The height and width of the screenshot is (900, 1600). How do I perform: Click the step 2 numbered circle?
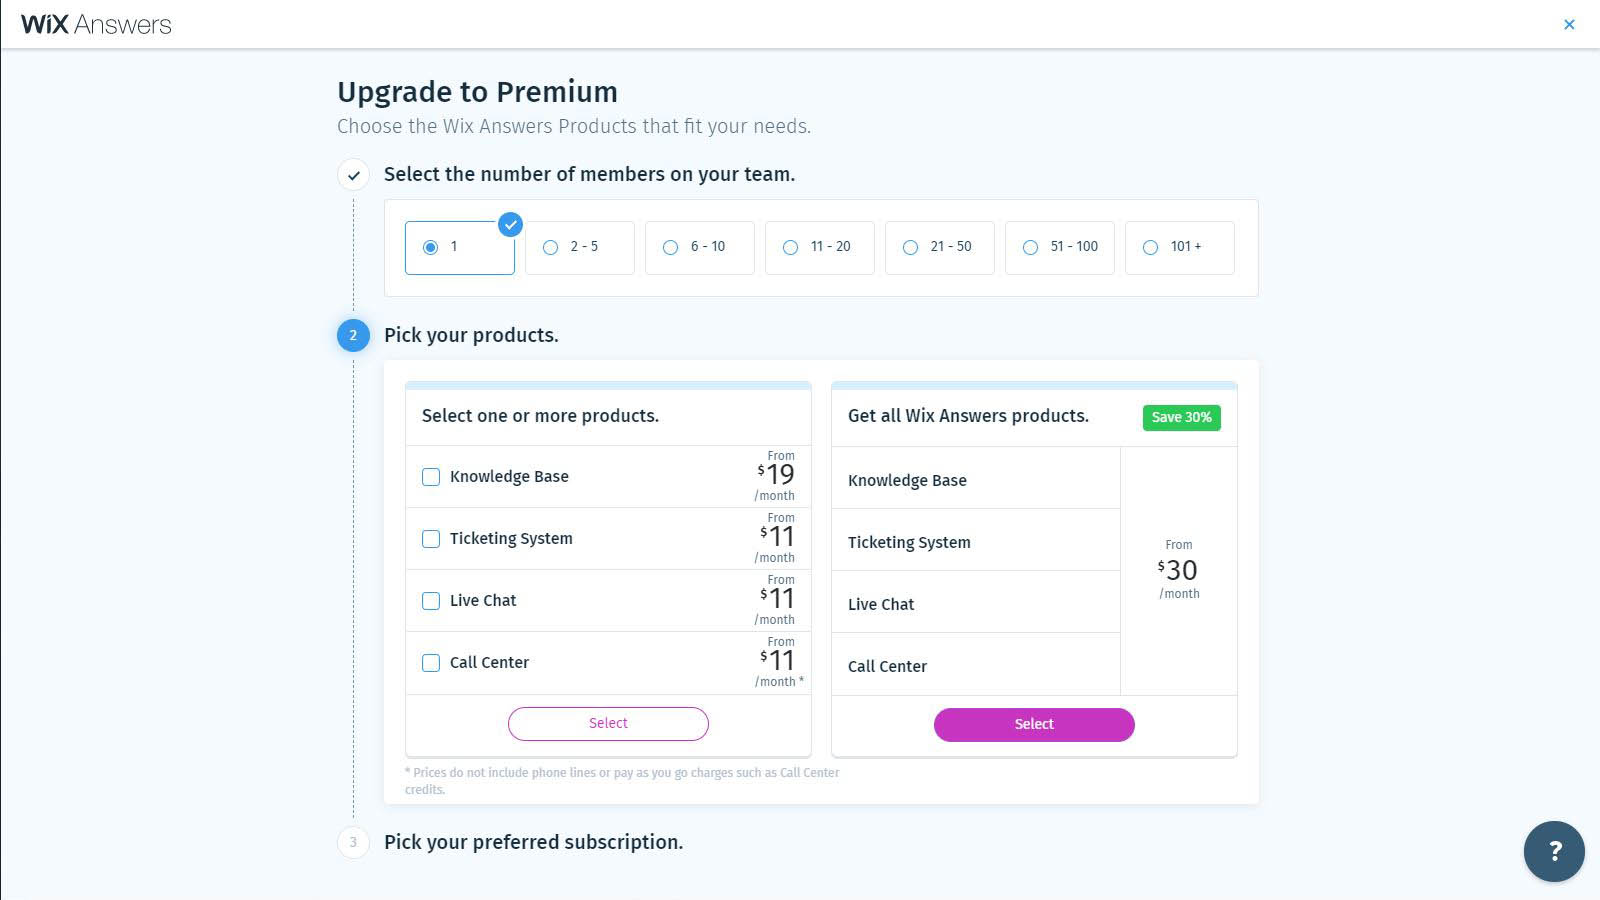coord(353,335)
